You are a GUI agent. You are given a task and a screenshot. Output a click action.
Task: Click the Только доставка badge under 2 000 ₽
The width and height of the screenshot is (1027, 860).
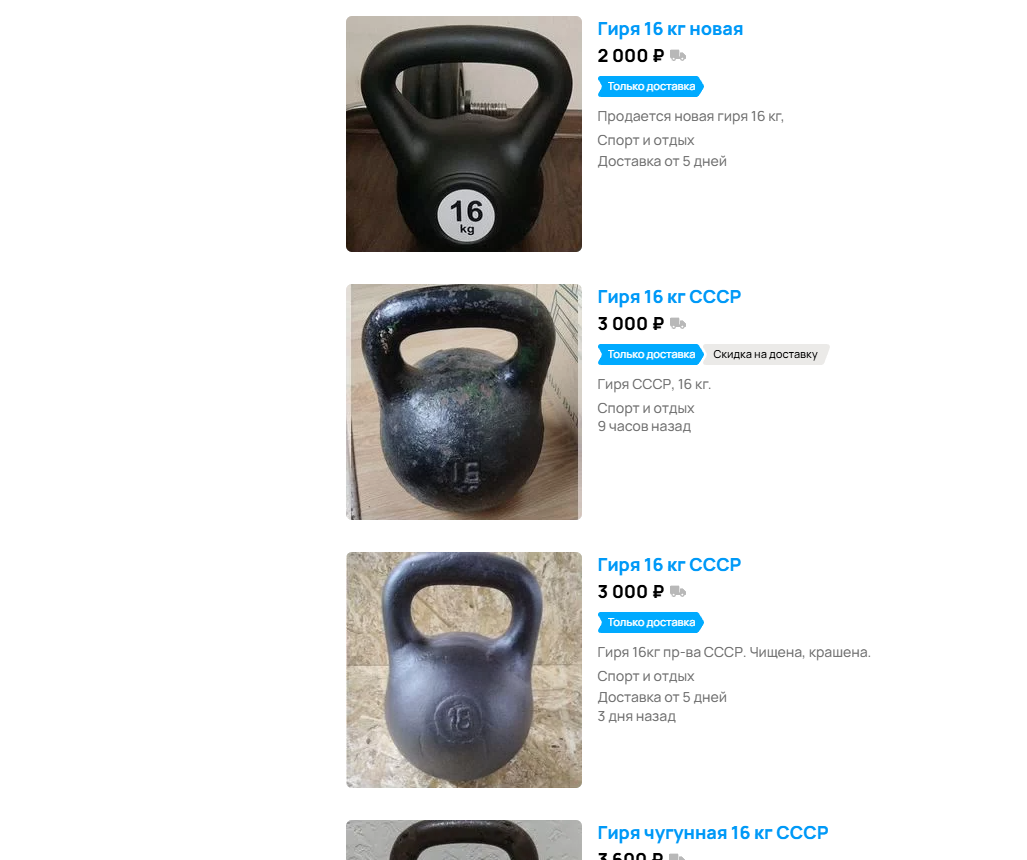(x=650, y=86)
